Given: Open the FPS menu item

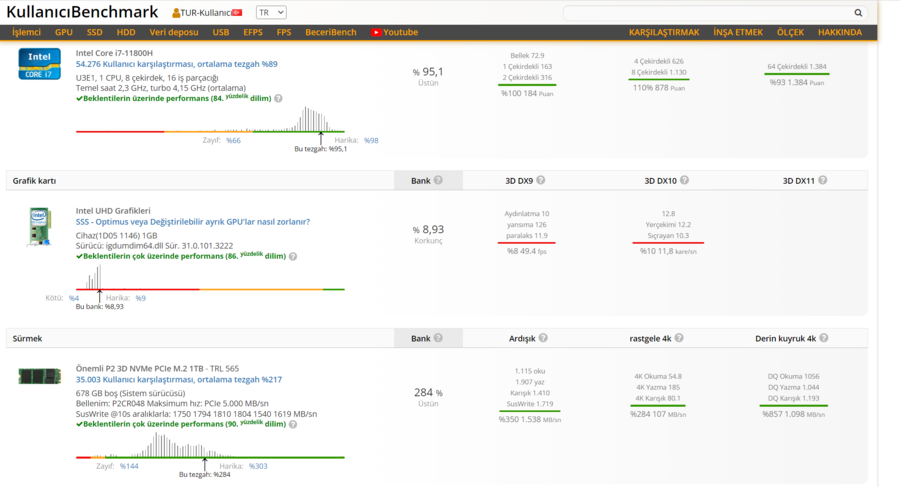Looking at the screenshot, I should pos(284,32).
